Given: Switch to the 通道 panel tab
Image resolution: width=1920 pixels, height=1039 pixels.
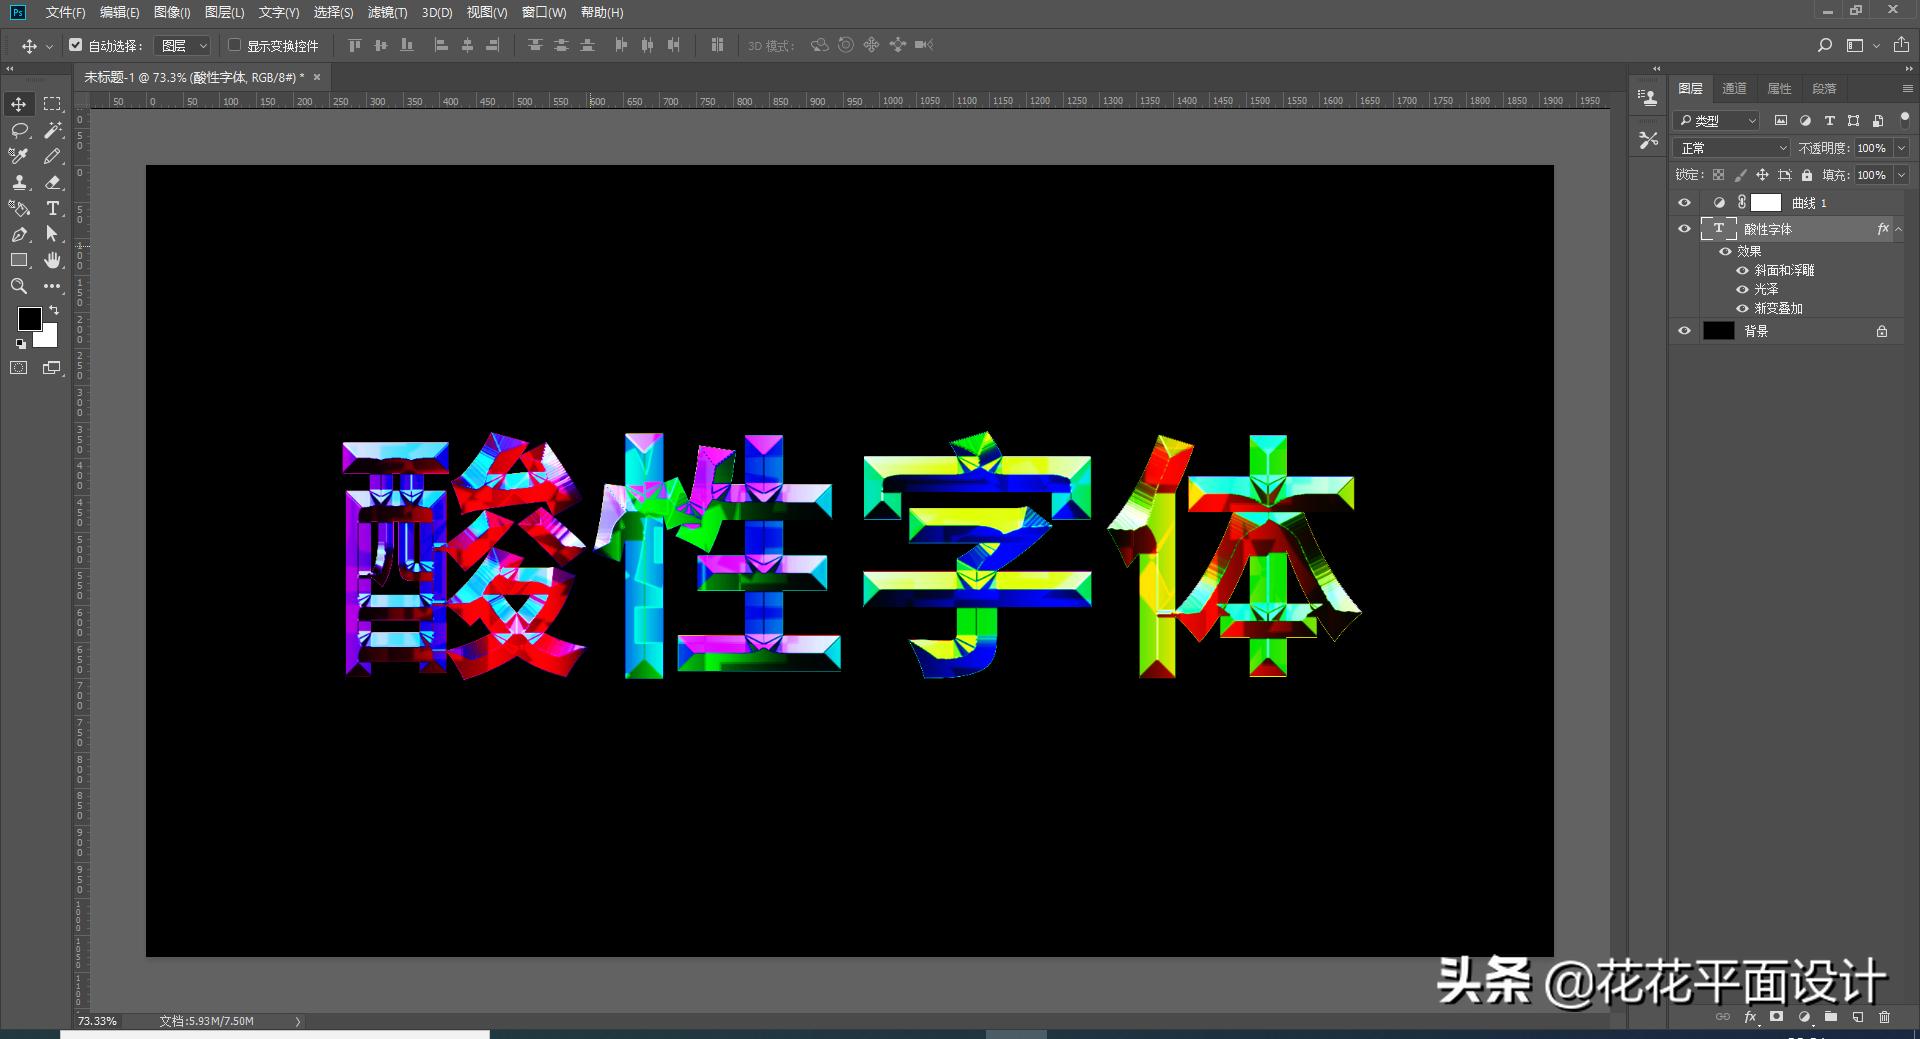Looking at the screenshot, I should (1735, 88).
